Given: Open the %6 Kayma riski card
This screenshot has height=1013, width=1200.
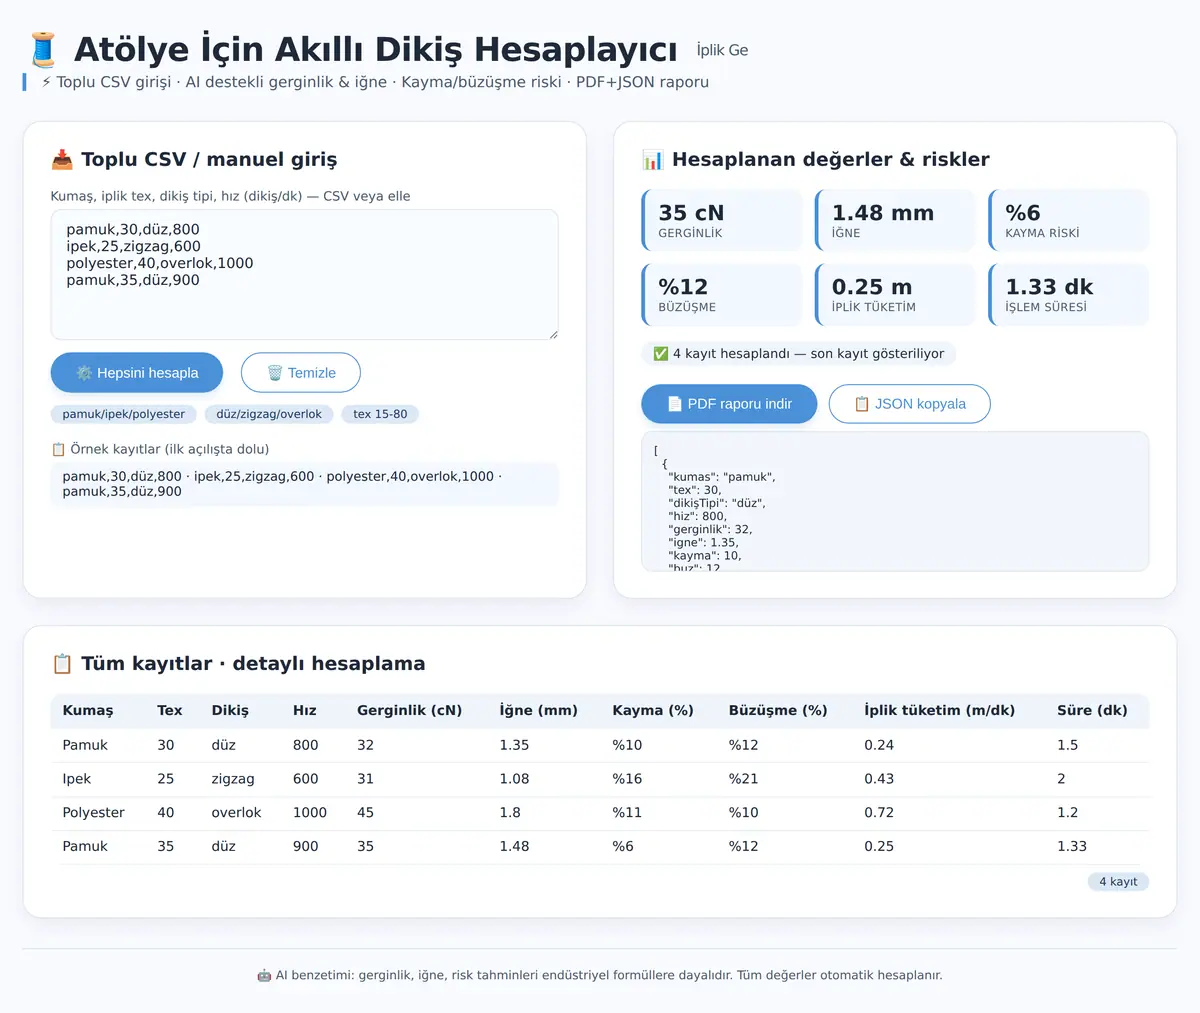Looking at the screenshot, I should pyautogui.click(x=1069, y=220).
